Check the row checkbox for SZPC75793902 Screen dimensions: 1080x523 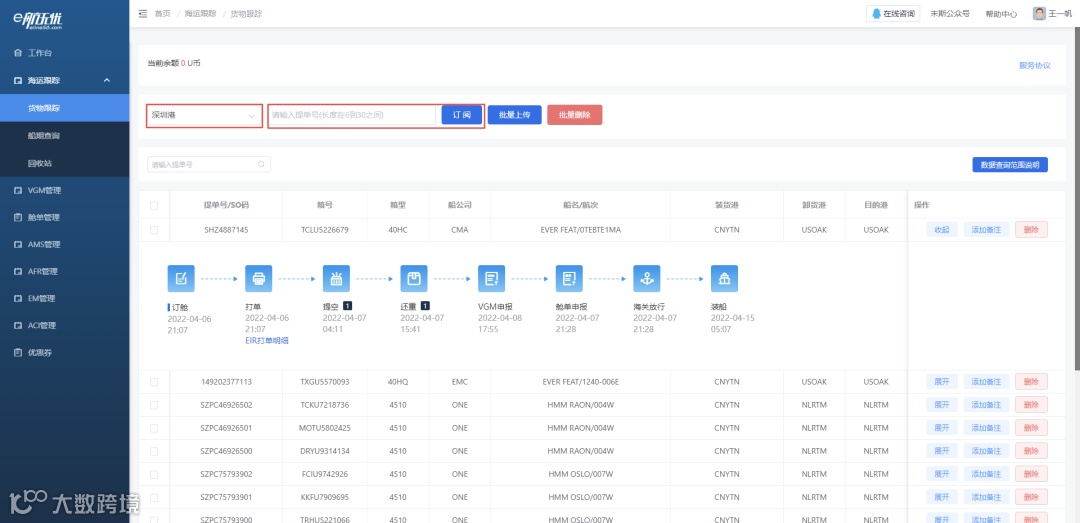[154, 474]
